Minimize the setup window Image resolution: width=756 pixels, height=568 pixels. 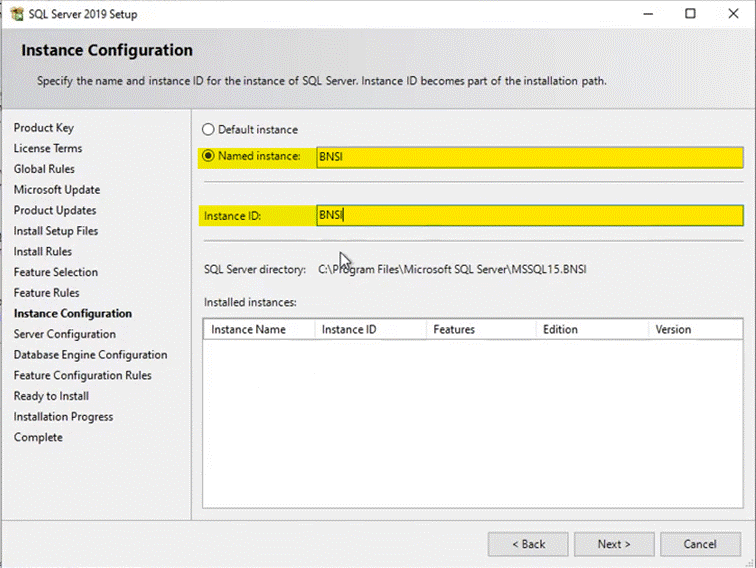pyautogui.click(x=648, y=14)
